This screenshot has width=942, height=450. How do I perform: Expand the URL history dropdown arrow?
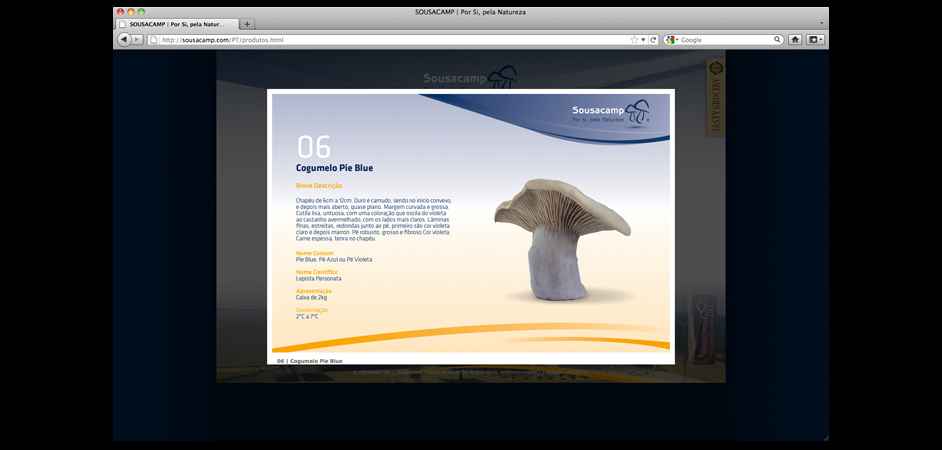coord(643,40)
